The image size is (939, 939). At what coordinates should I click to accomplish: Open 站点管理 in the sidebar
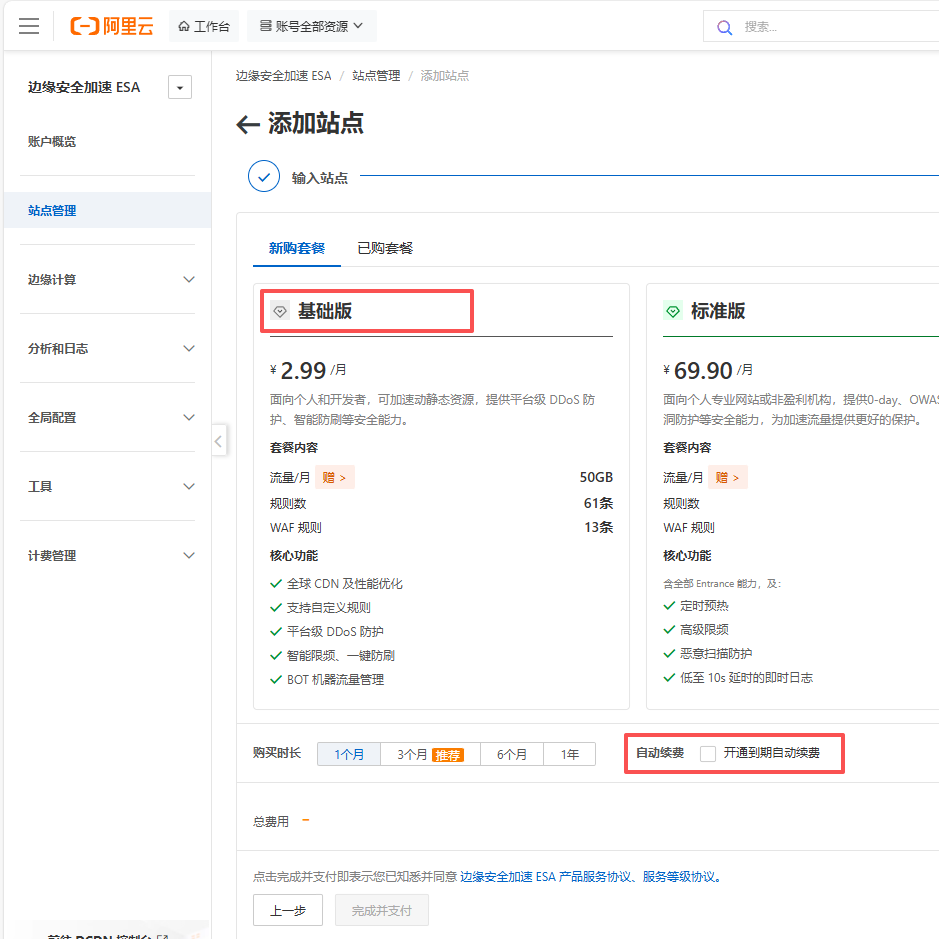(x=52, y=211)
